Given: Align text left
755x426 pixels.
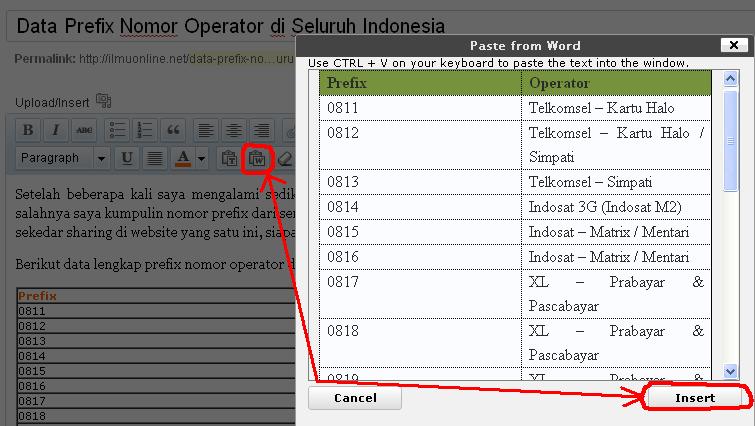Looking at the screenshot, I should pos(205,130).
